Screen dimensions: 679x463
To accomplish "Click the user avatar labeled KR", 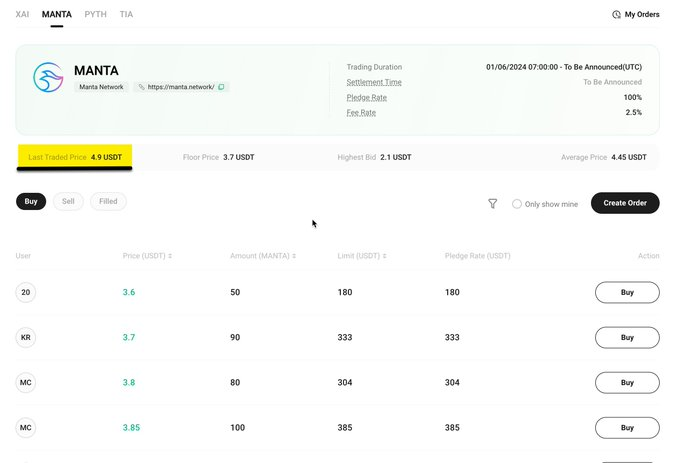I will [x=26, y=337].
